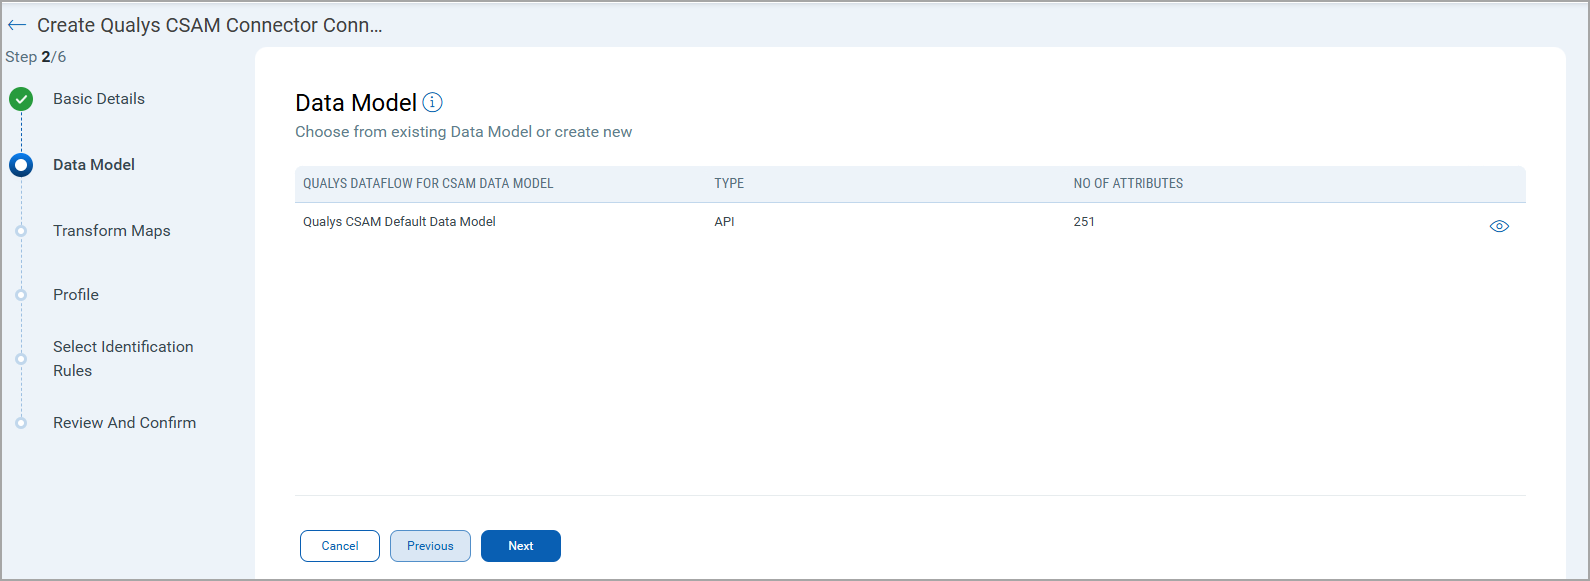1590x581 pixels.
Task: Open the Data Model info icon
Action: 433,102
